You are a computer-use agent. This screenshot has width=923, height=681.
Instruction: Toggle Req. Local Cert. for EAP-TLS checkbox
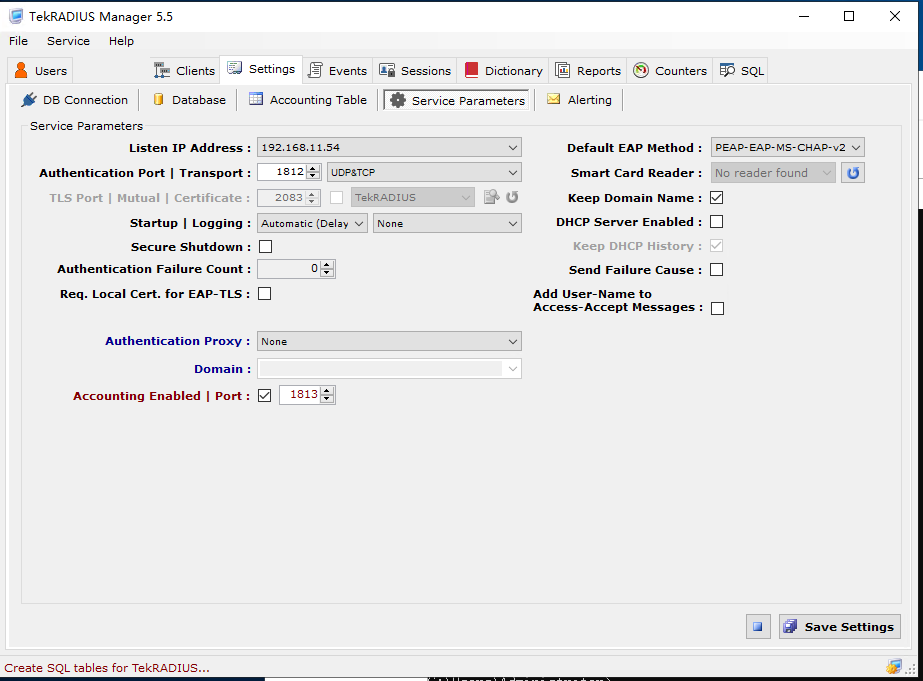265,294
